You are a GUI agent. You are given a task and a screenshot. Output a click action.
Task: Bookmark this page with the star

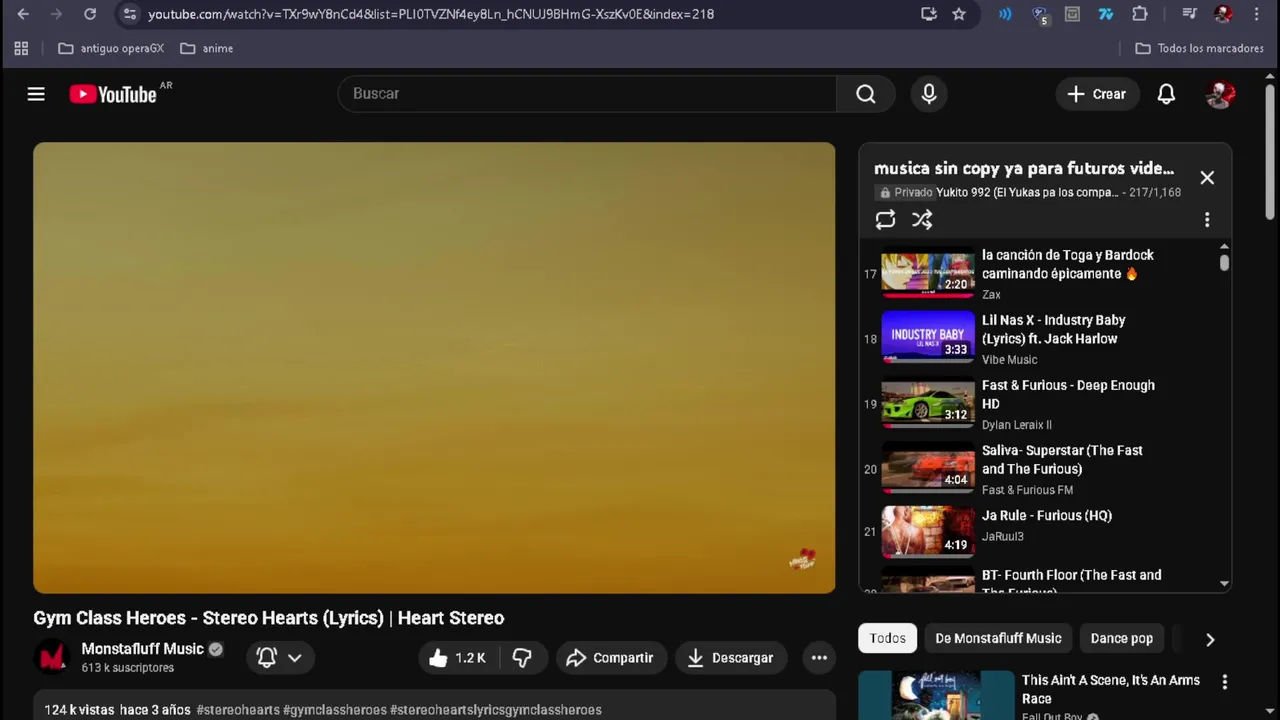(x=959, y=14)
